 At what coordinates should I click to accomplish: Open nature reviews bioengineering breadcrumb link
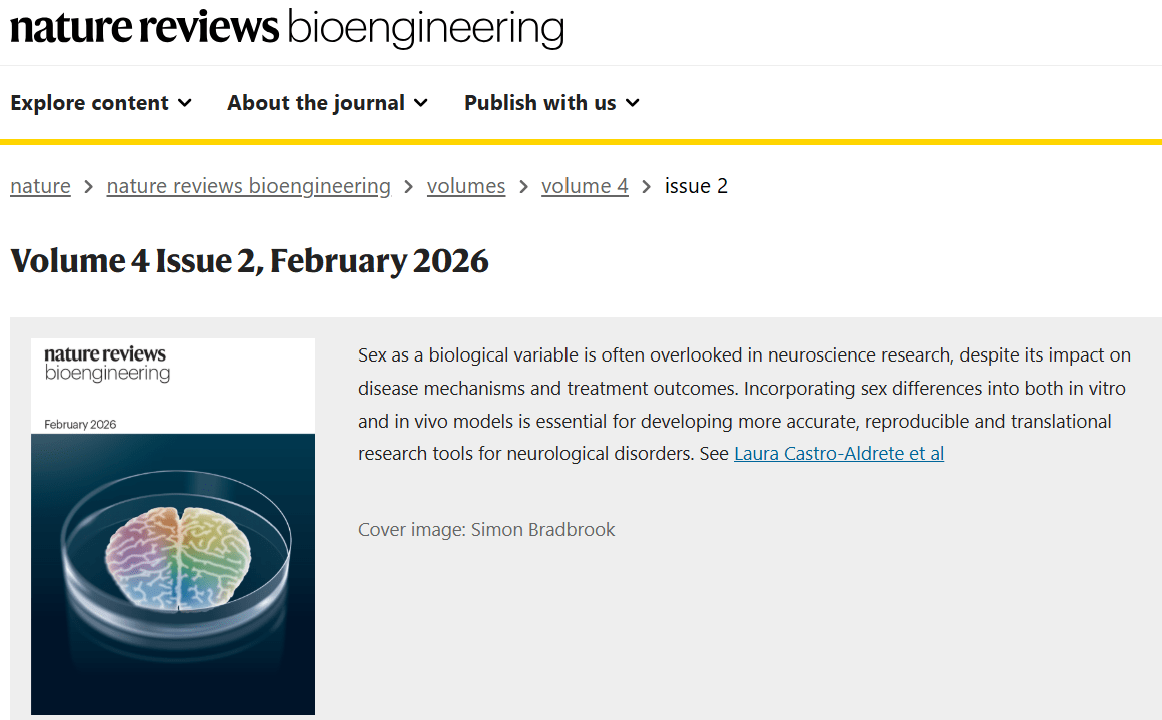click(x=248, y=186)
